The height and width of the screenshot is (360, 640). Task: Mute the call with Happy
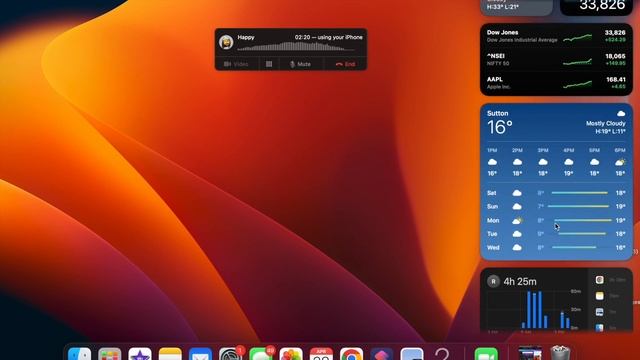tap(300, 64)
